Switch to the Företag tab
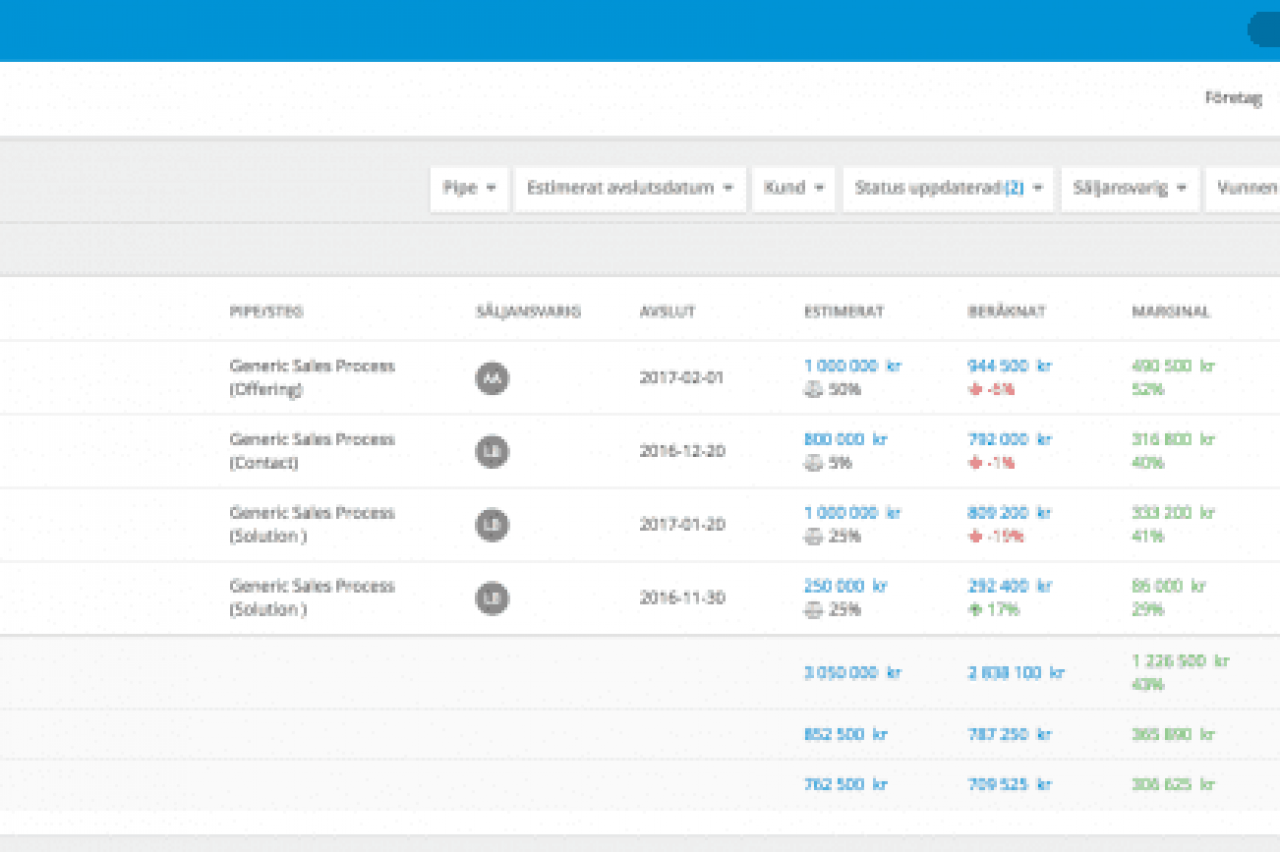Viewport: 1280px width, 852px height. (1233, 98)
